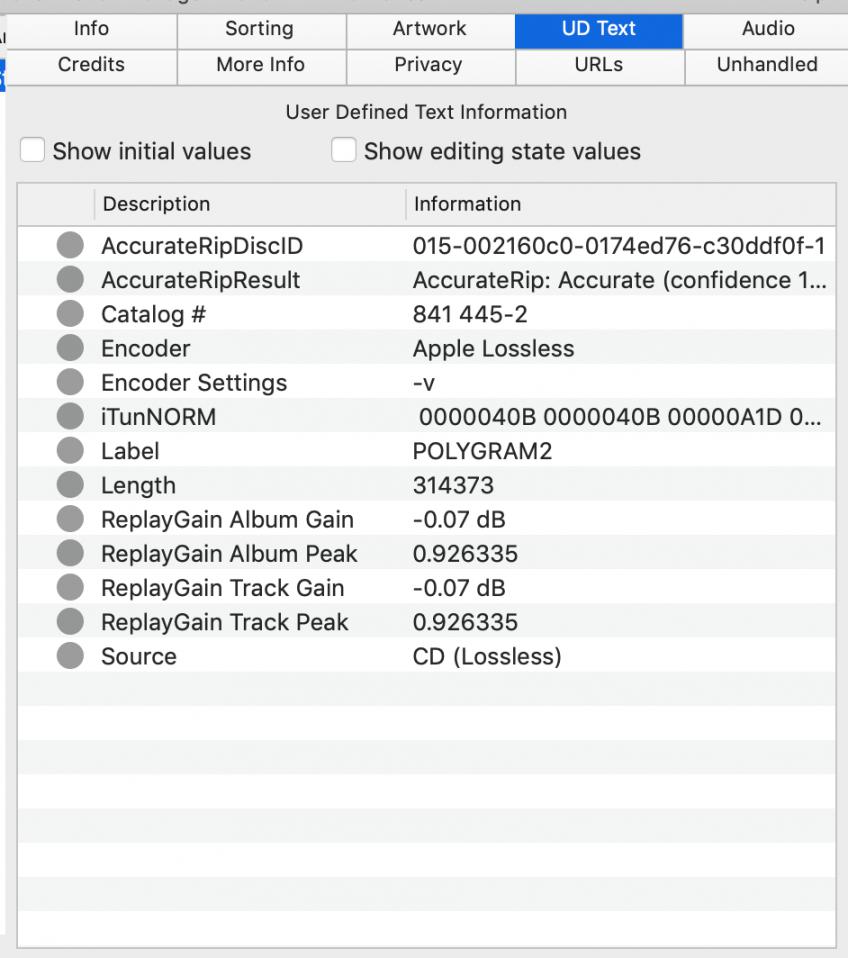
Task: Click the gray dot next to Catalog #
Action: point(69,315)
